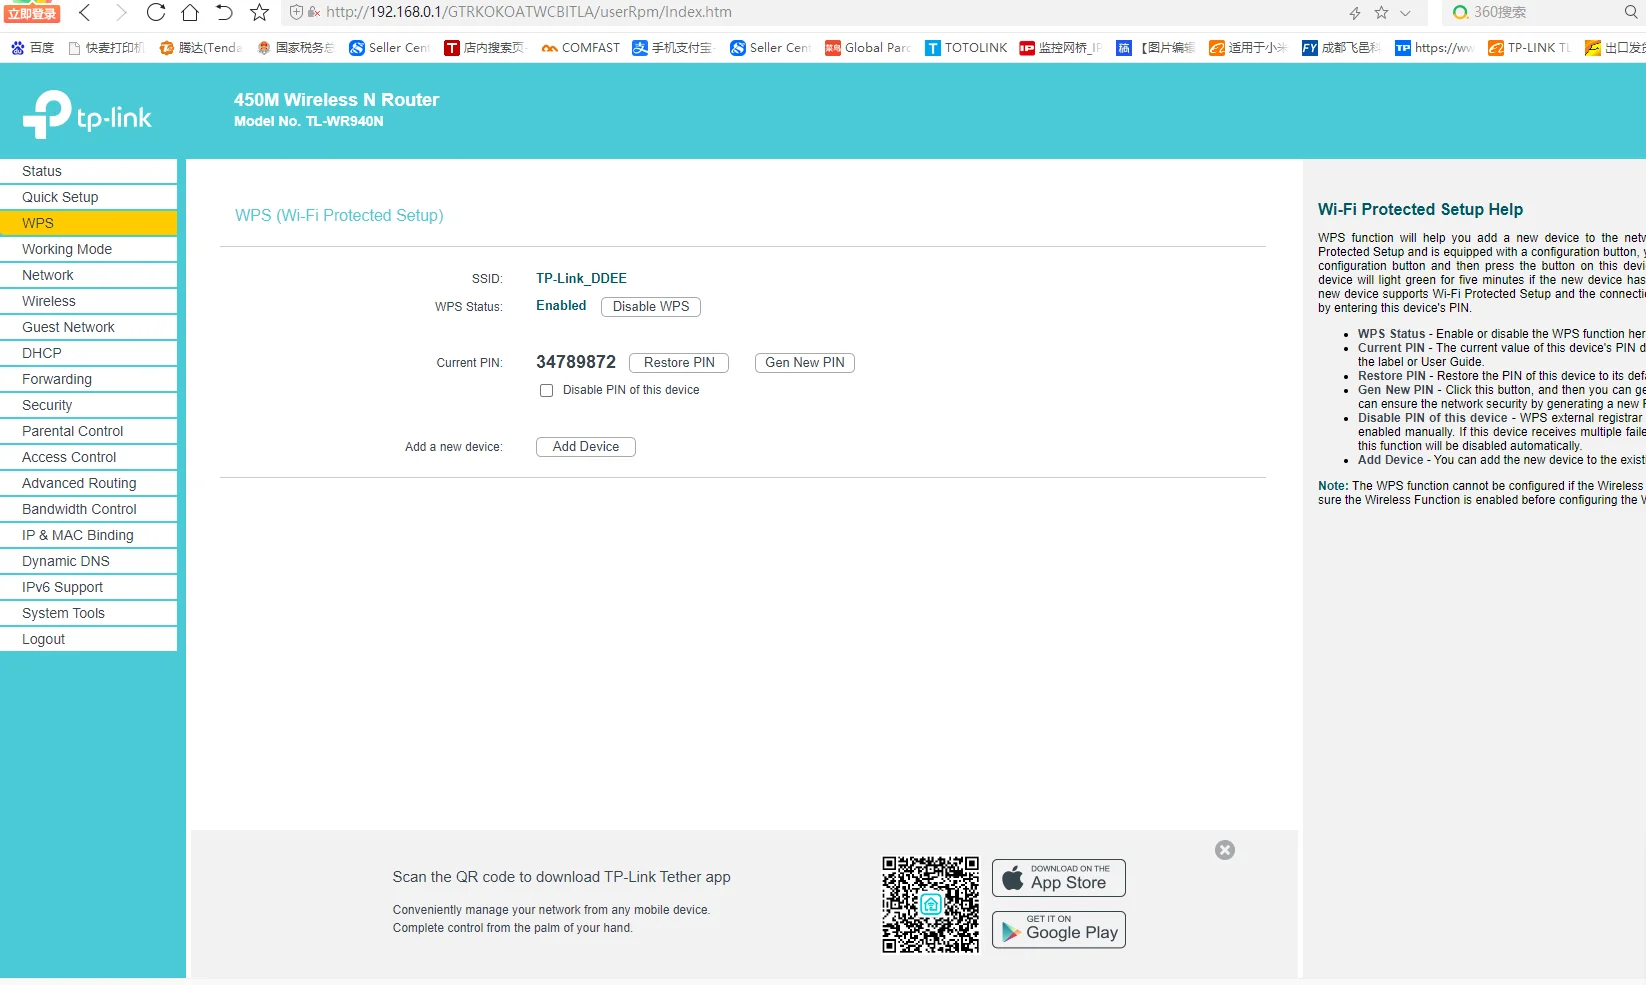Click the SSID value TP-Link_DDEE
The height and width of the screenshot is (985, 1646).
pos(581,279)
